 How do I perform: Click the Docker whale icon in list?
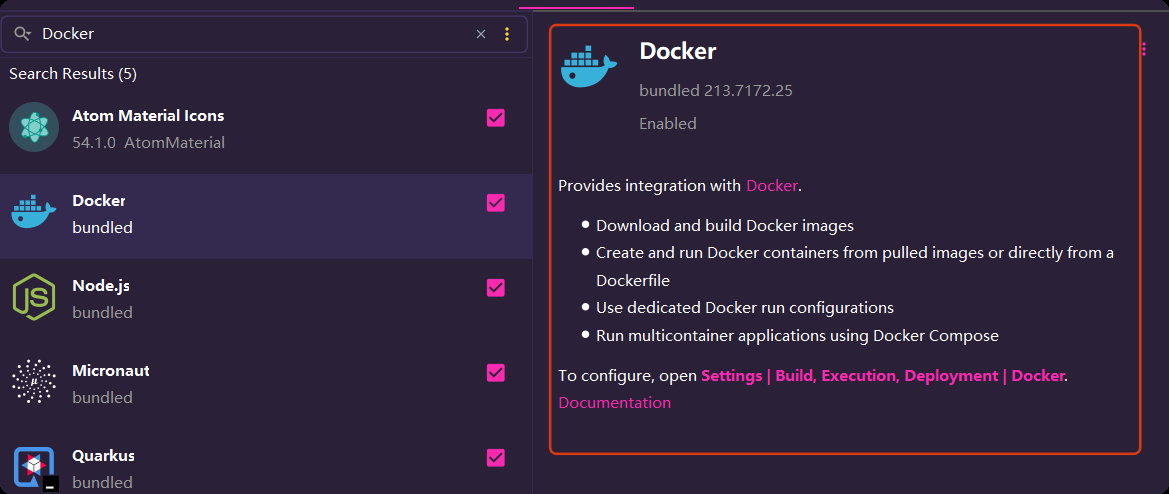pyautogui.click(x=34, y=213)
